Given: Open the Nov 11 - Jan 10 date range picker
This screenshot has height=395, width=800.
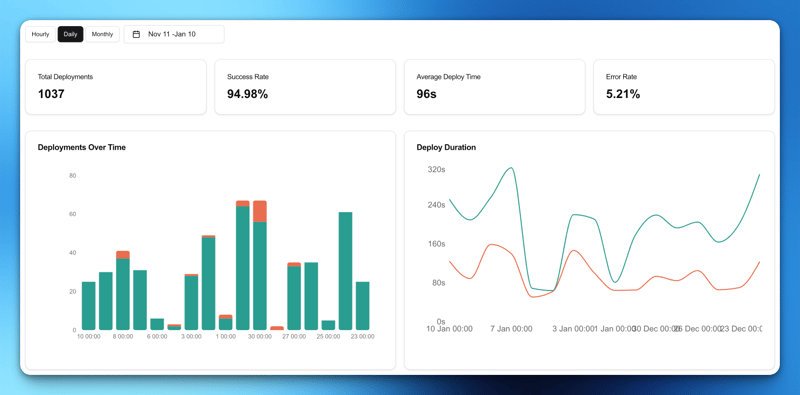Looking at the screenshot, I should pos(174,34).
